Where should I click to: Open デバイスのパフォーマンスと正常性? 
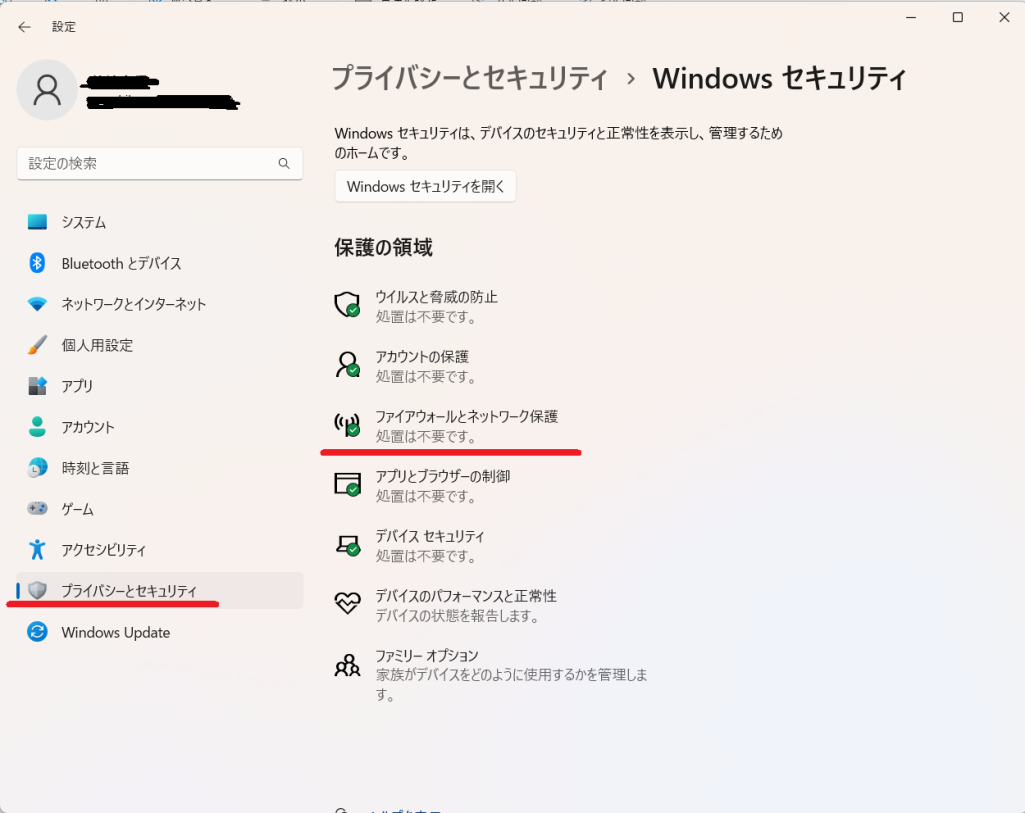pos(446,605)
